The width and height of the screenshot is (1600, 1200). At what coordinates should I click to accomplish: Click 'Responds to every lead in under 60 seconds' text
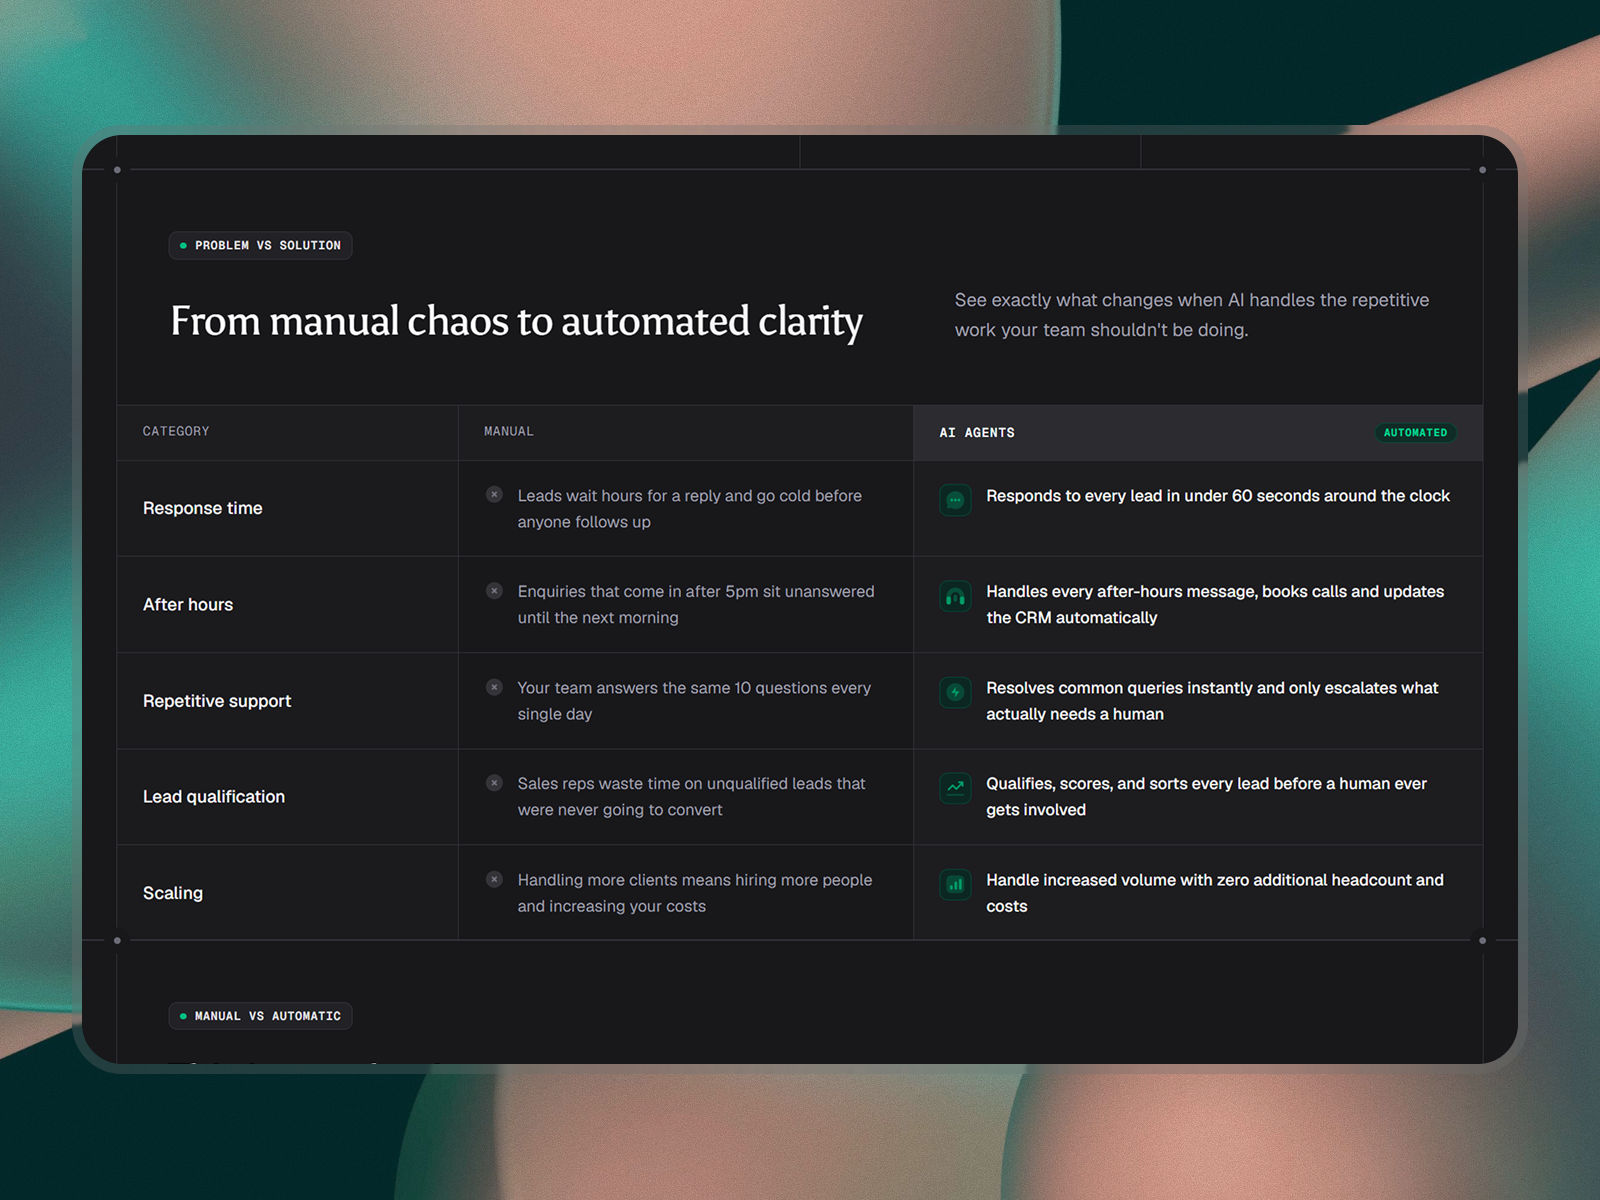tap(1218, 496)
